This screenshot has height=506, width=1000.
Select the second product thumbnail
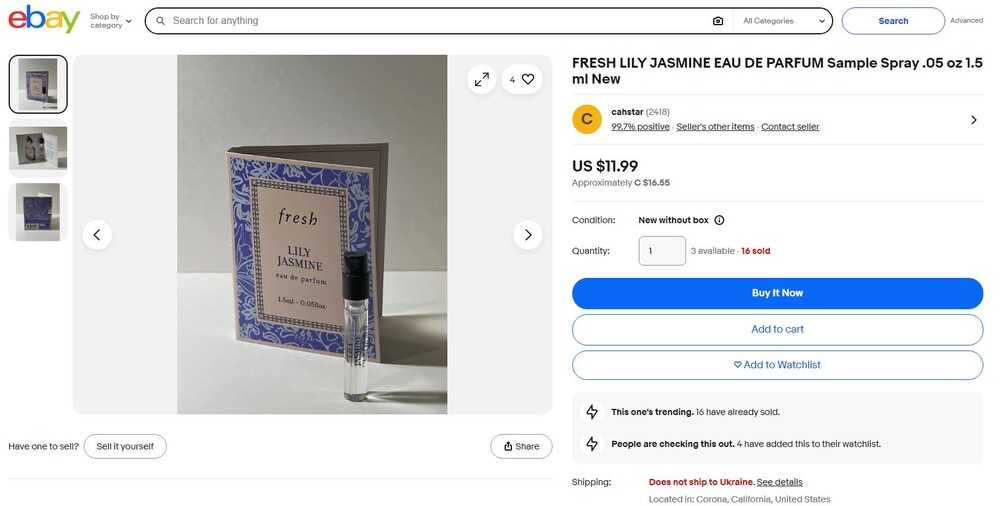[x=38, y=148]
